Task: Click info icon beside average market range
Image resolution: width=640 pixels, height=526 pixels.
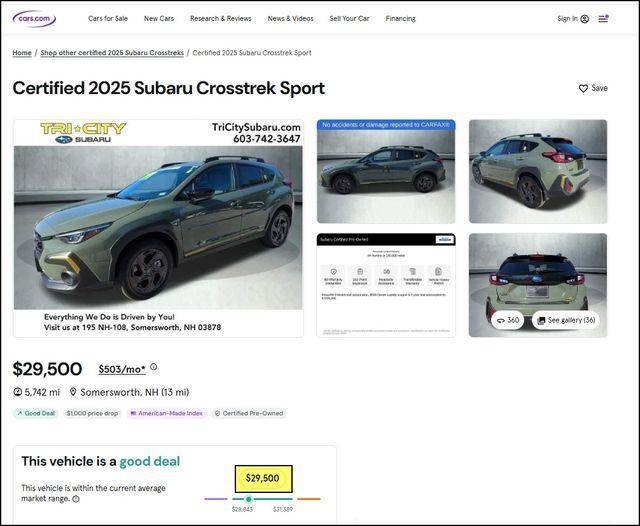Action: pyautogui.click(x=76, y=499)
